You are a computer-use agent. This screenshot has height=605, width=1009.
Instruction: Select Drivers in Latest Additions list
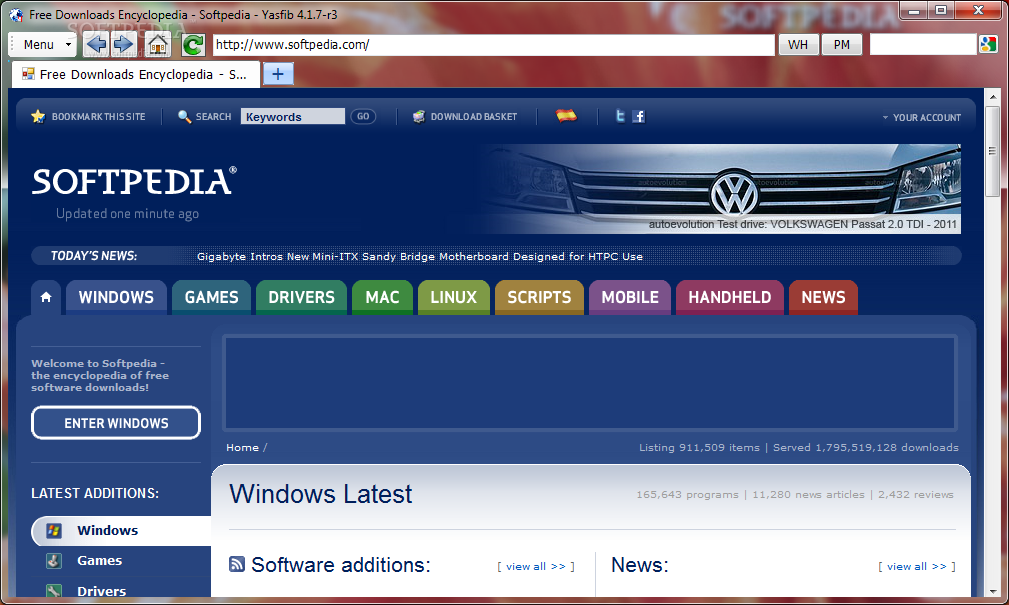coord(102,591)
